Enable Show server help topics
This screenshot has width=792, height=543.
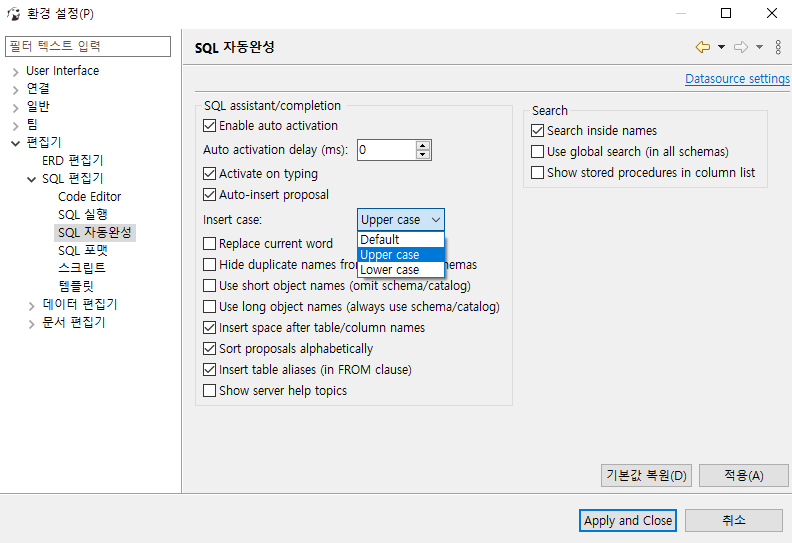click(x=210, y=391)
